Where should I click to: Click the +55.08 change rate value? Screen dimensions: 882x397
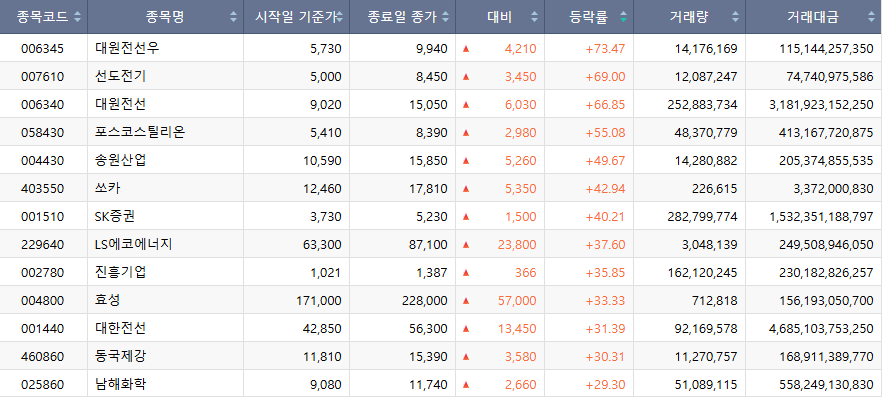pyautogui.click(x=605, y=133)
